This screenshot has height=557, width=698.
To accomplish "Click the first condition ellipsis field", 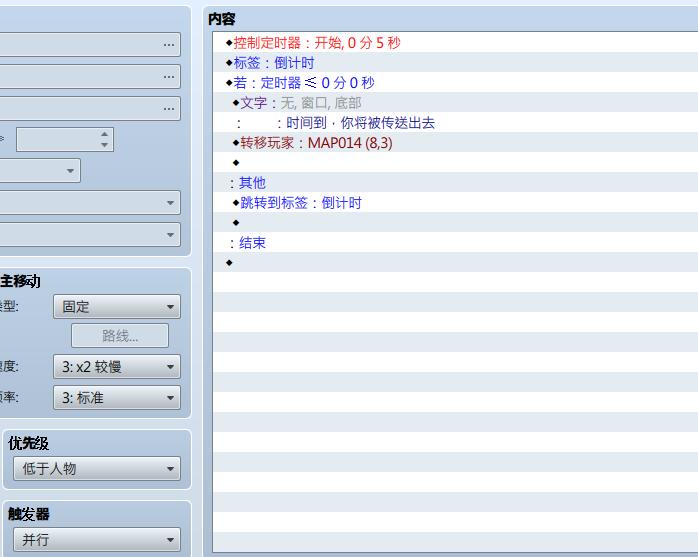I will [x=90, y=45].
